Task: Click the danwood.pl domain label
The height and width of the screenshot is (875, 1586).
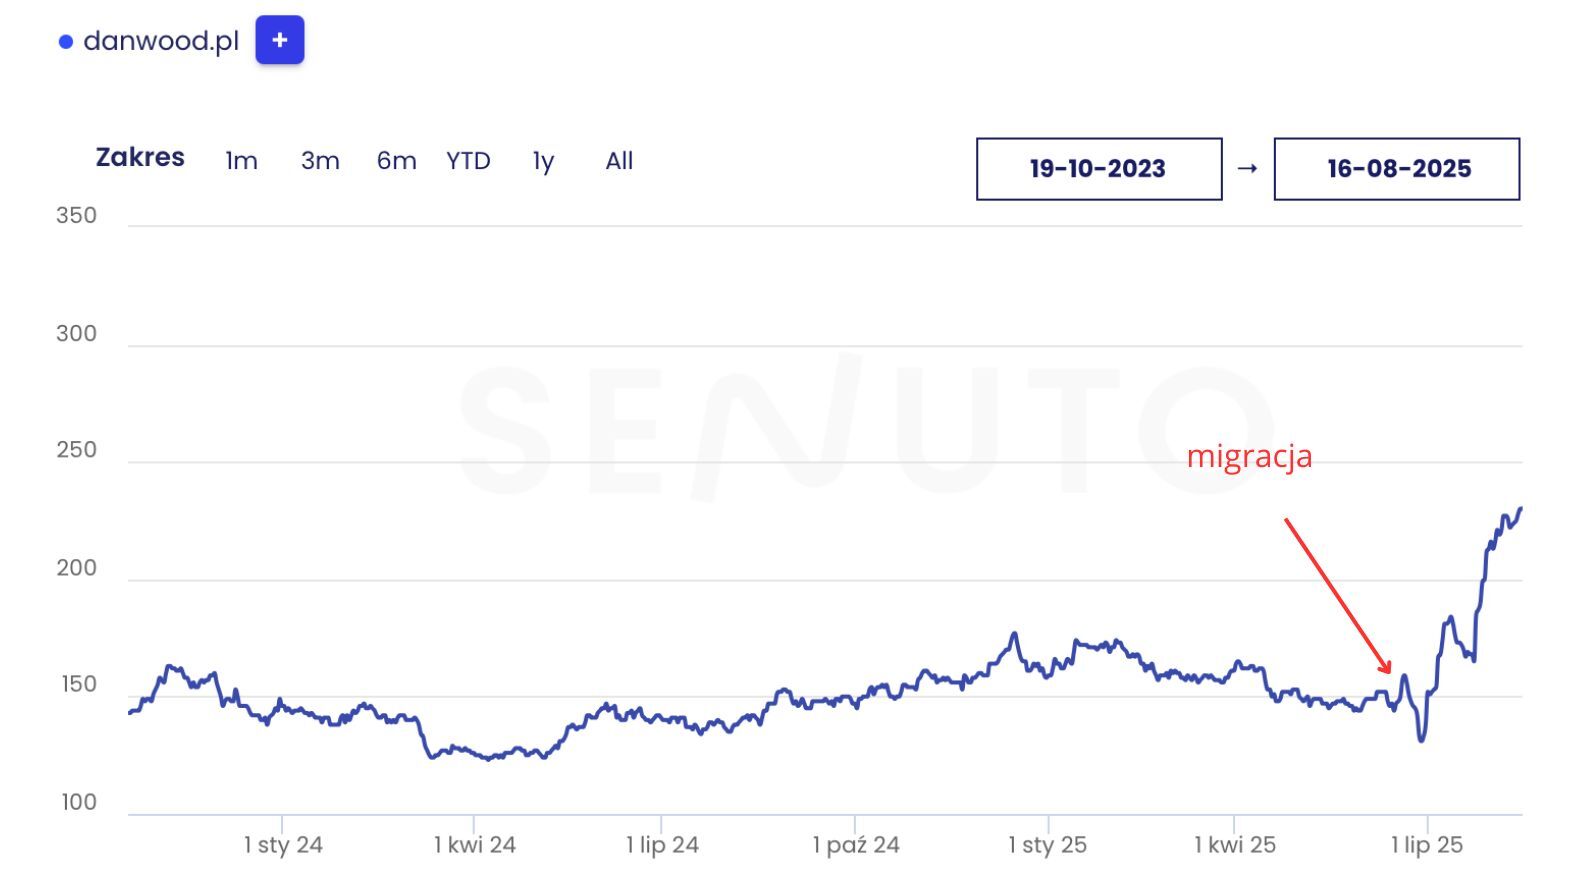Action: (161, 41)
